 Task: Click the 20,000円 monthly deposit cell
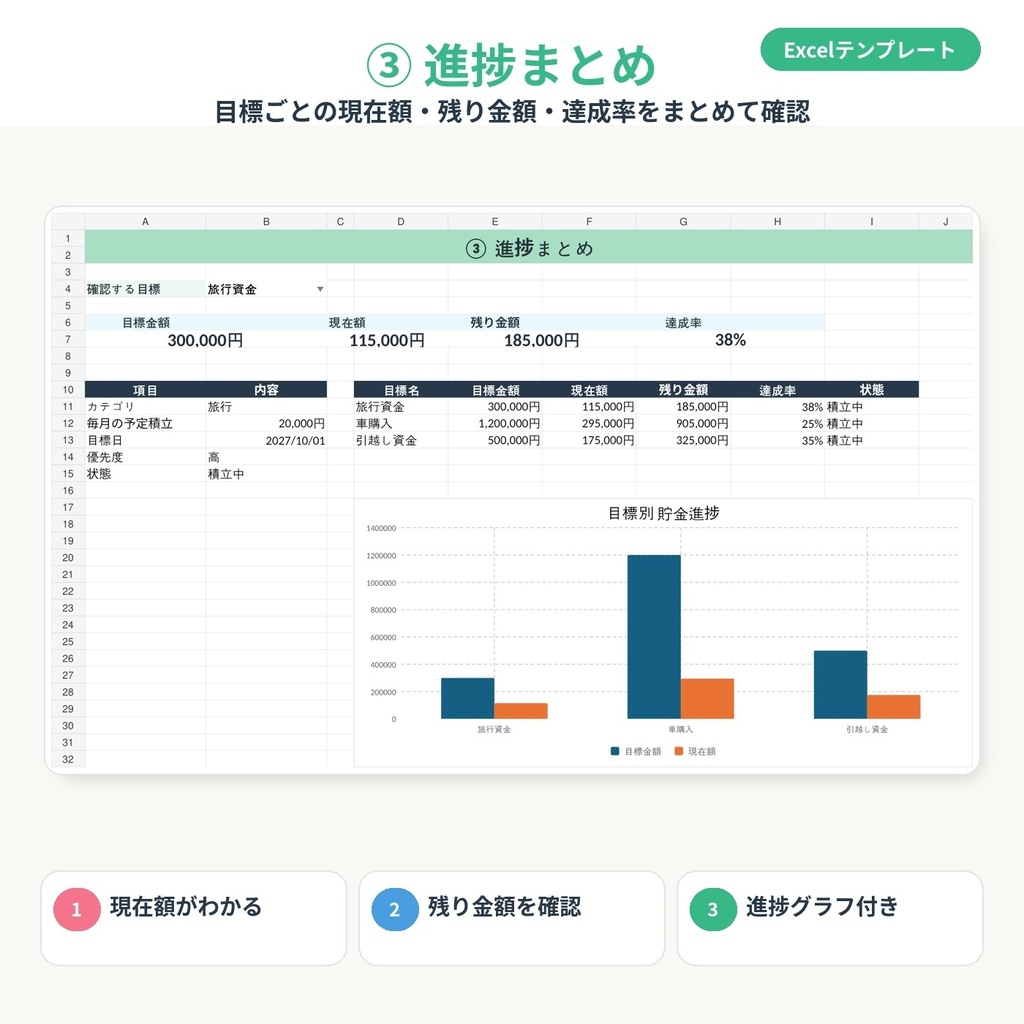[266, 423]
